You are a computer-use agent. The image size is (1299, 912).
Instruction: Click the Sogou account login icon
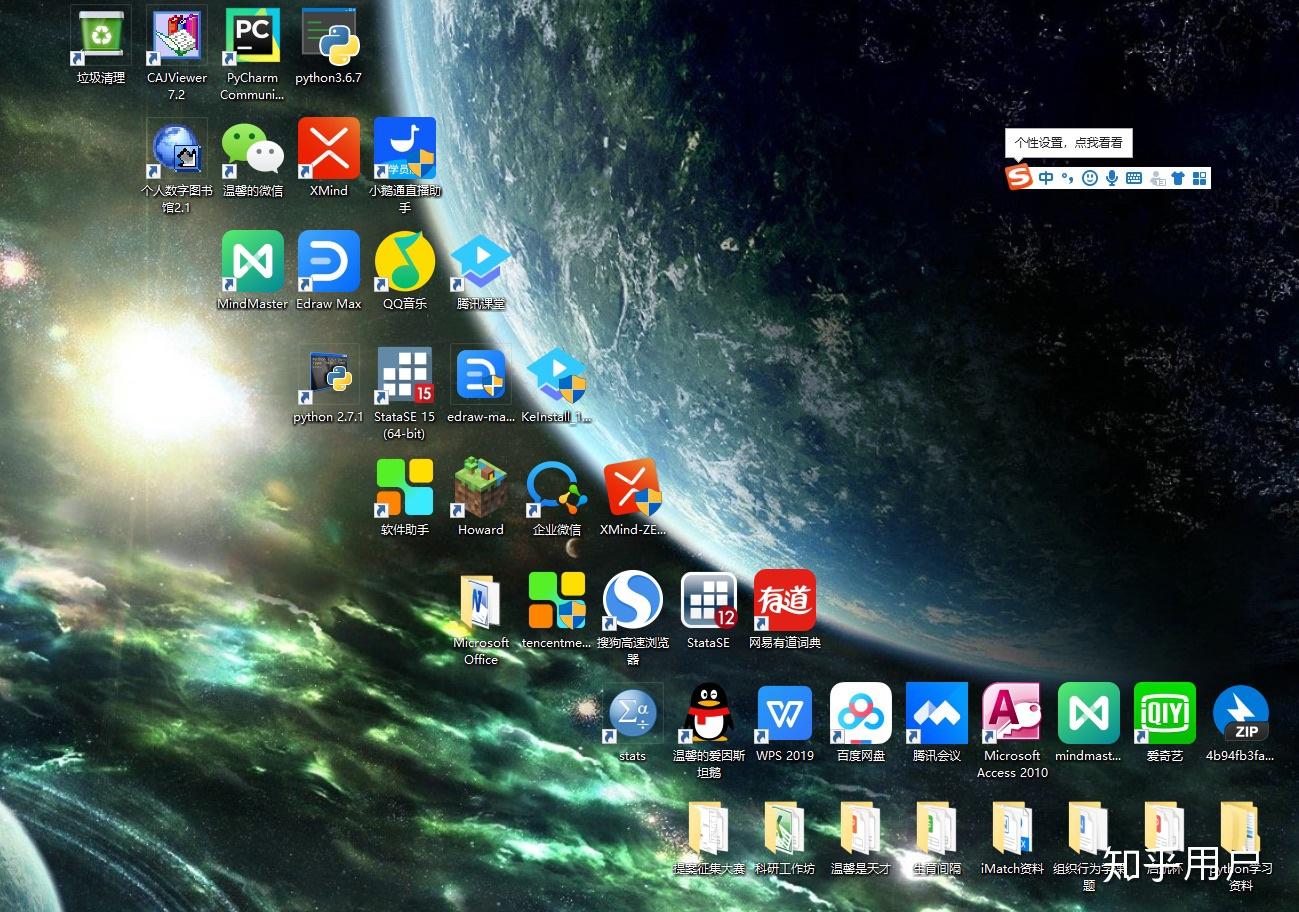1158,178
